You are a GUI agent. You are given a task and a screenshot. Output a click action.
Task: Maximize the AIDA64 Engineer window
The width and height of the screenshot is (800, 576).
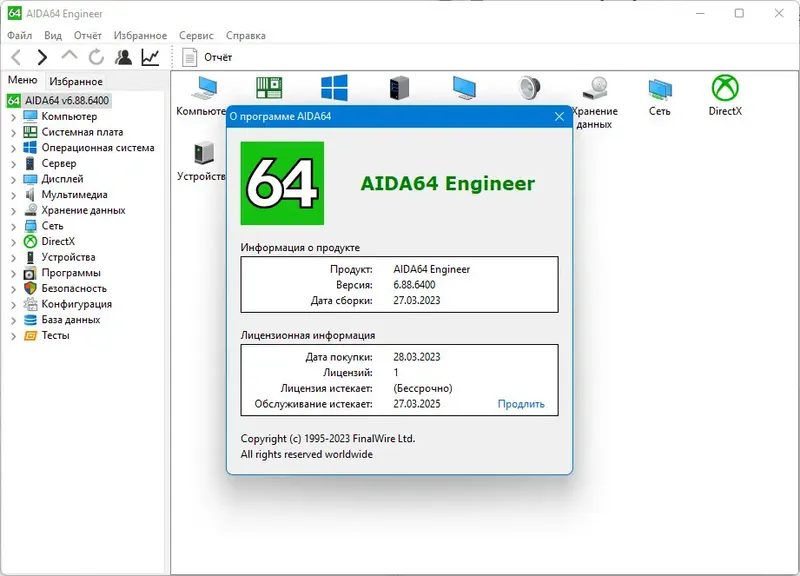[739, 14]
